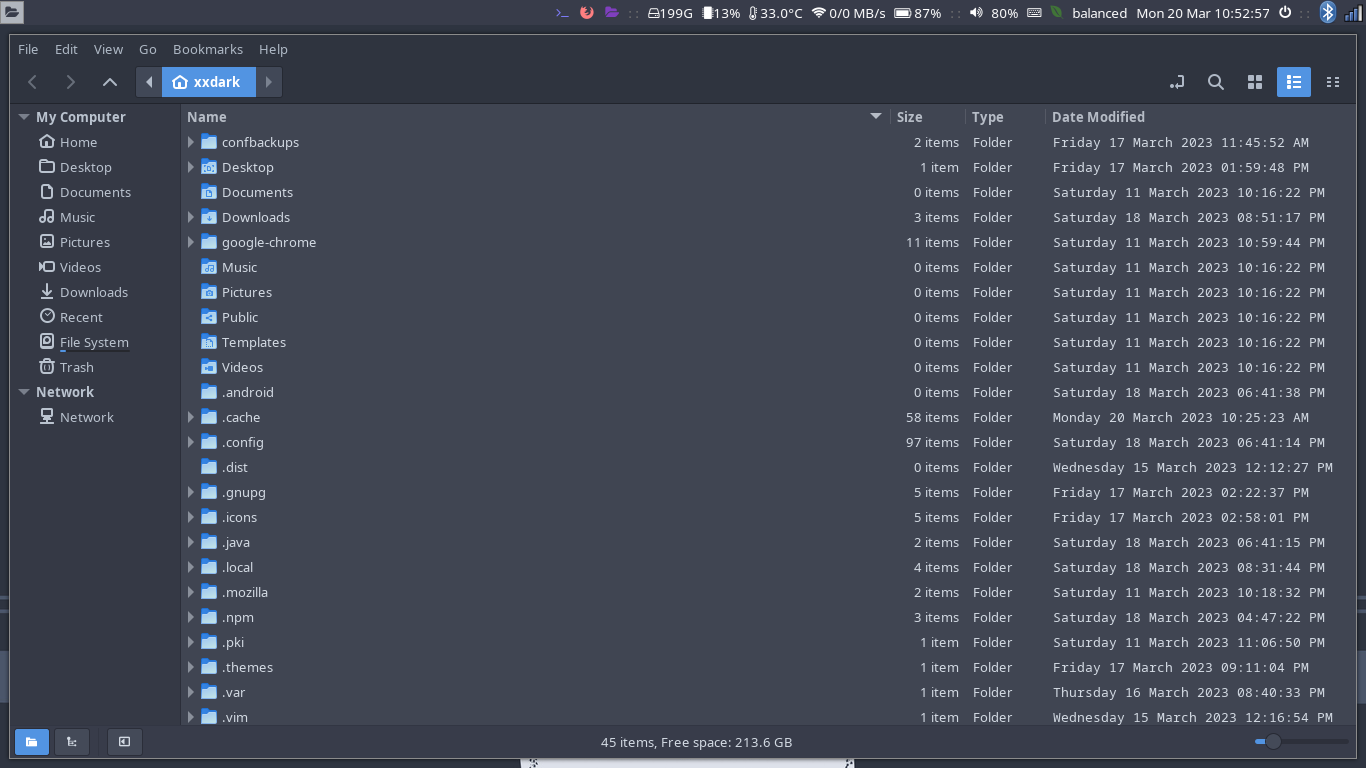Sort by the Name column header
Screen dimensions: 1366x768
point(536,117)
